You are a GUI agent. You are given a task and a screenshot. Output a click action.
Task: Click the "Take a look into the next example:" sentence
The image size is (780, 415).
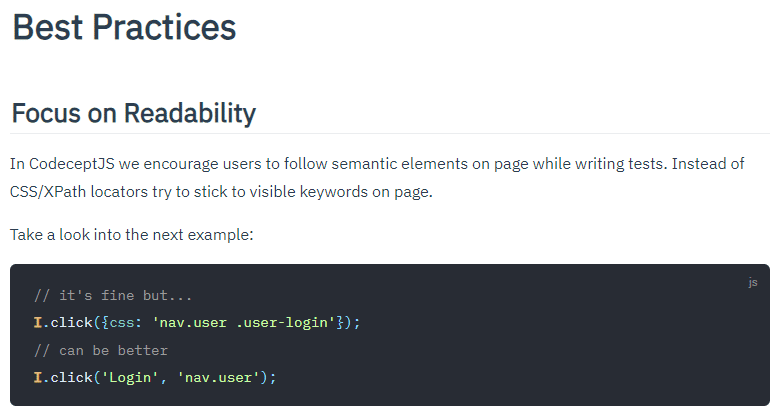coord(132,234)
